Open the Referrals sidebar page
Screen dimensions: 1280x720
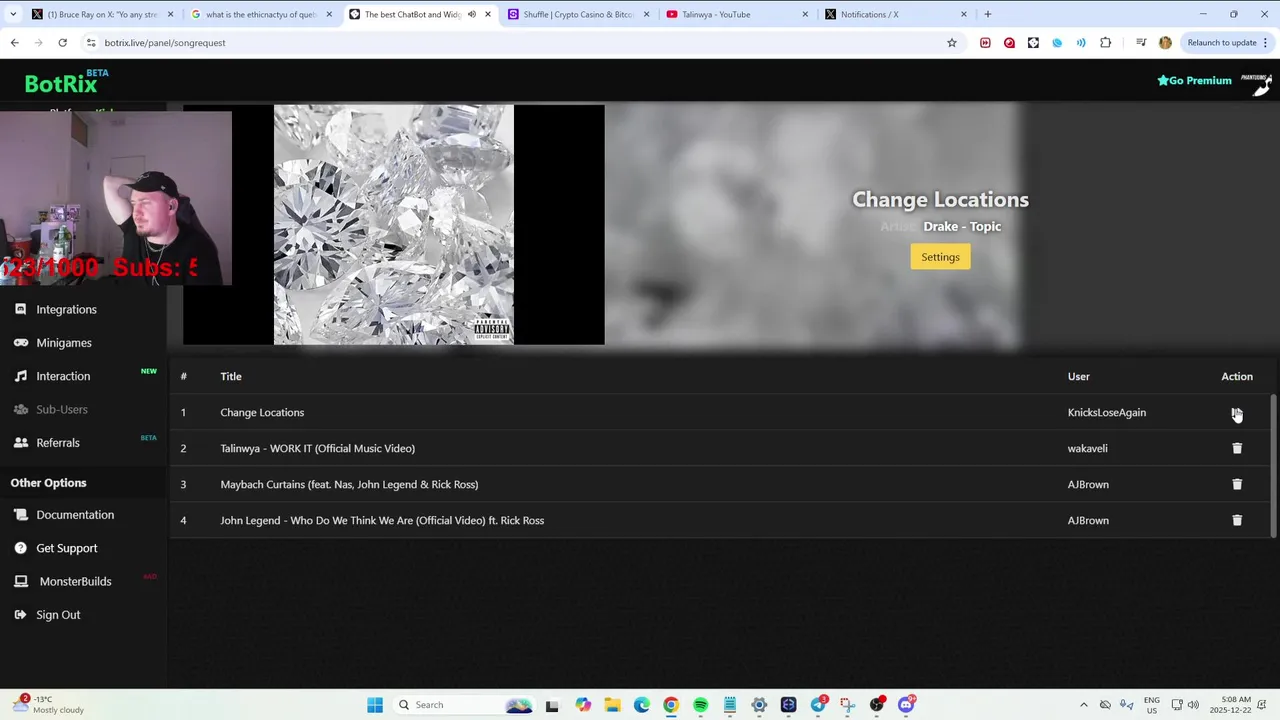(58, 442)
